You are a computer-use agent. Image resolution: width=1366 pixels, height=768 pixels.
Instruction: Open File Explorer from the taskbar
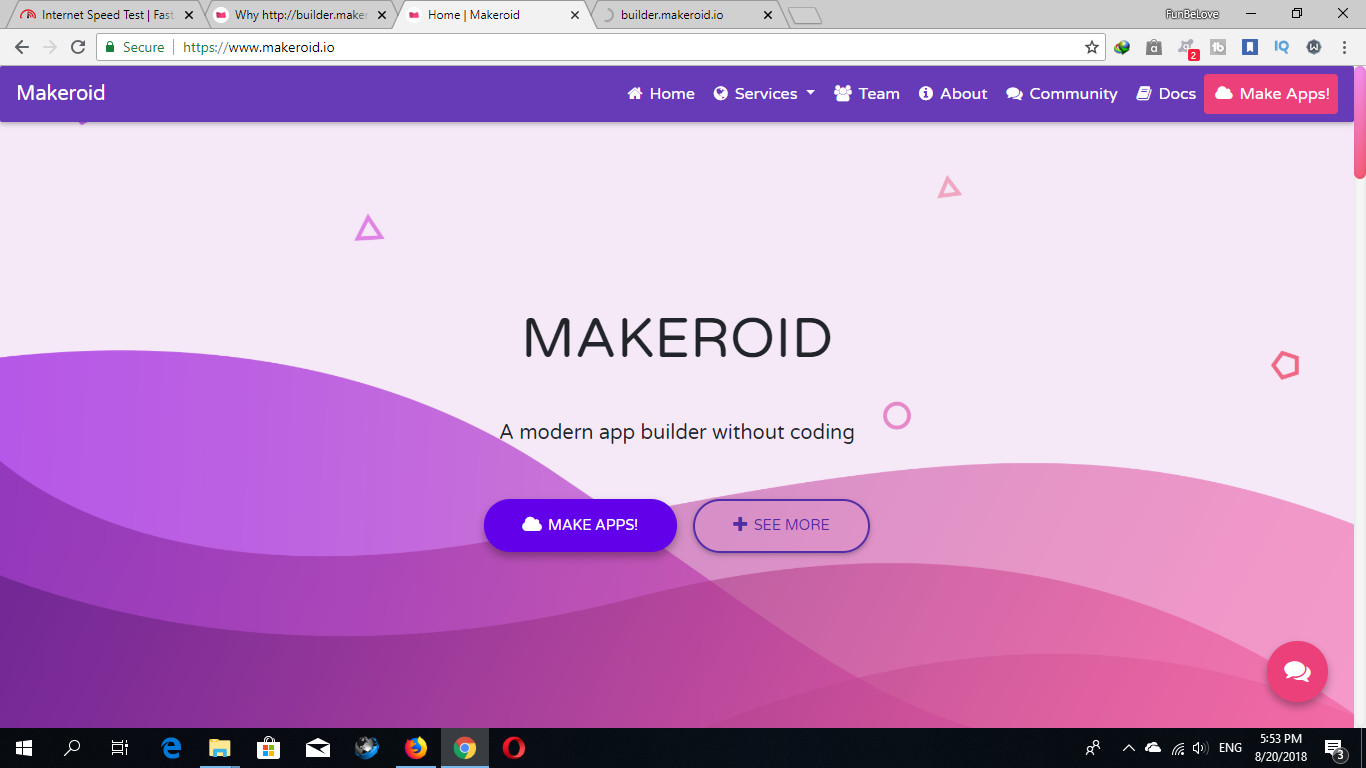tap(219, 748)
